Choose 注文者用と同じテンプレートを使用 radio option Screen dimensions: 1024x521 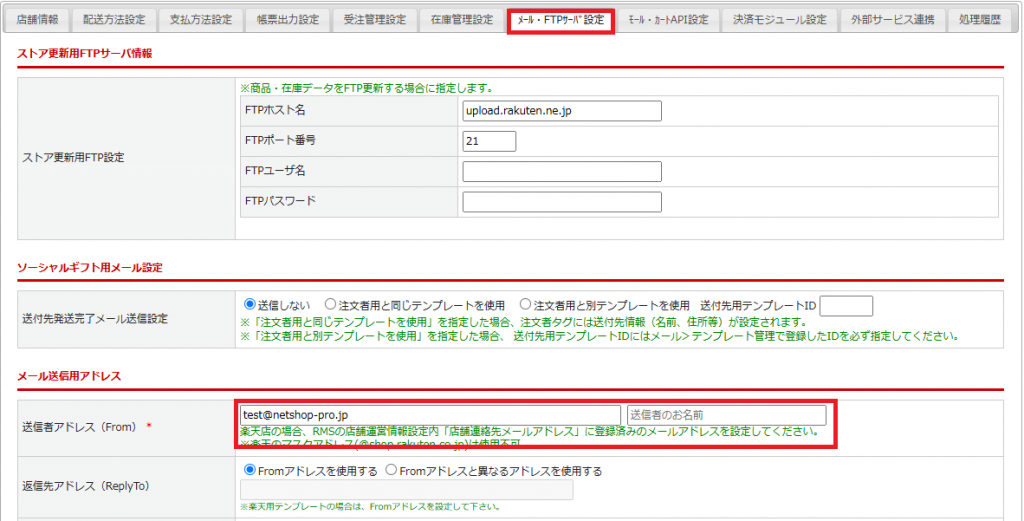pyautogui.click(x=330, y=304)
